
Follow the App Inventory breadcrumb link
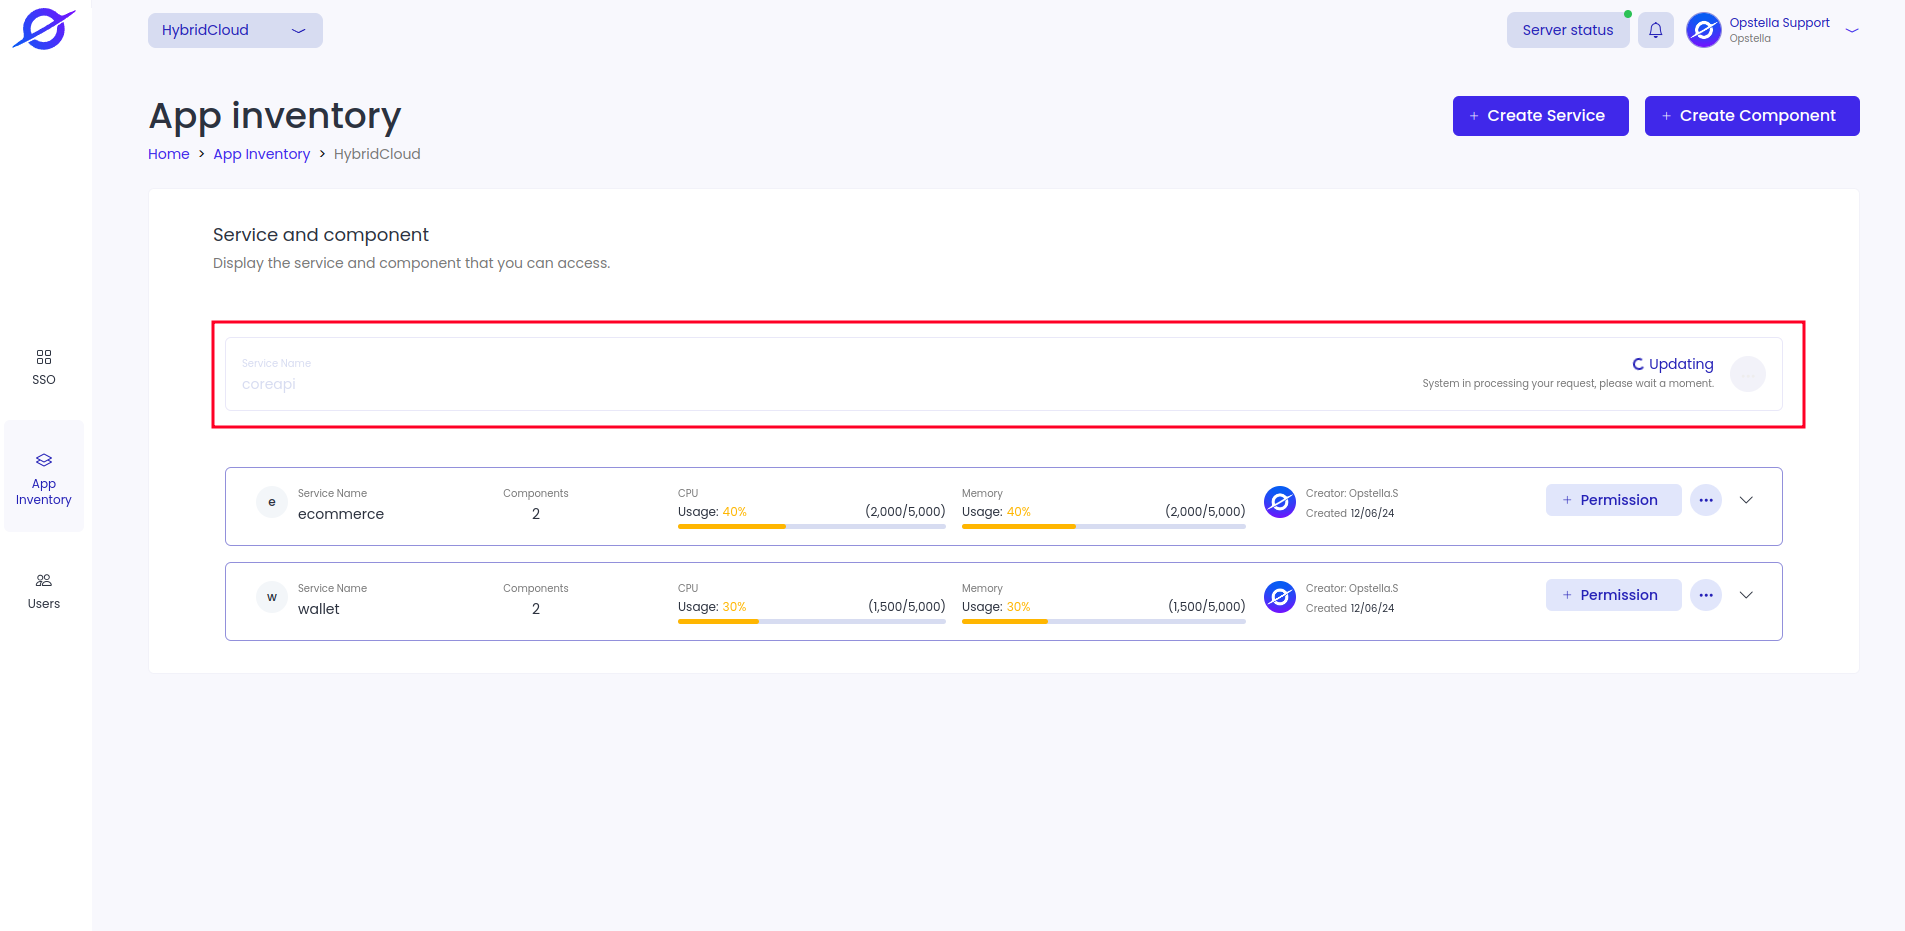point(262,154)
